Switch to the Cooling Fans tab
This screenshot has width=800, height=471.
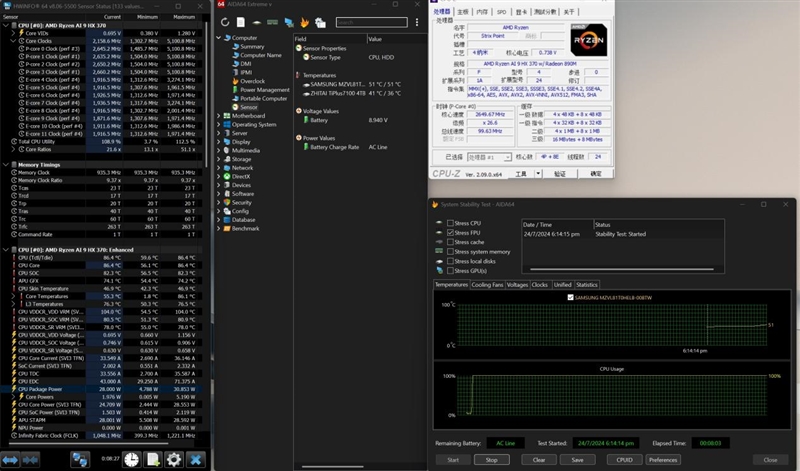[x=487, y=285]
